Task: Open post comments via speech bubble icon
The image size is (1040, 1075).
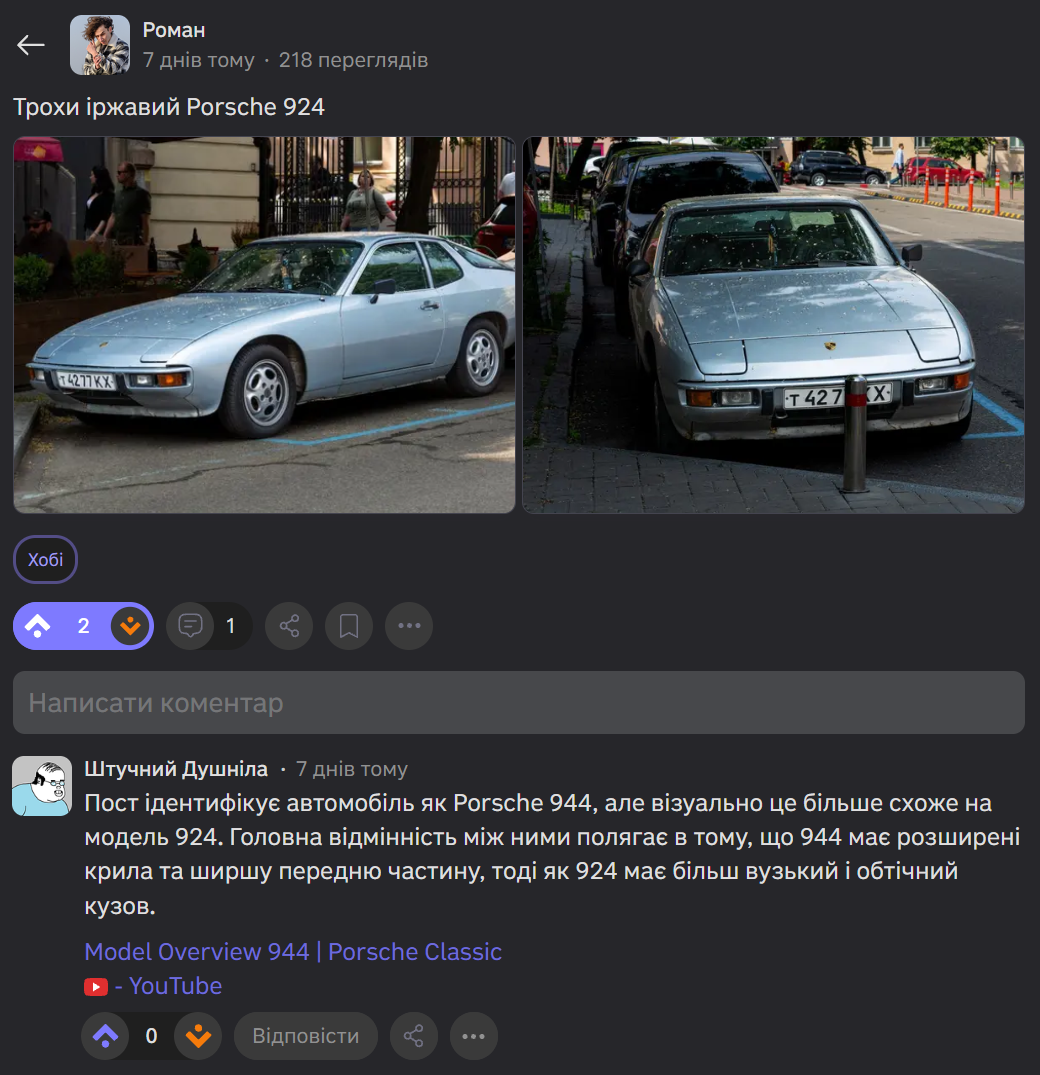Action: click(x=191, y=625)
